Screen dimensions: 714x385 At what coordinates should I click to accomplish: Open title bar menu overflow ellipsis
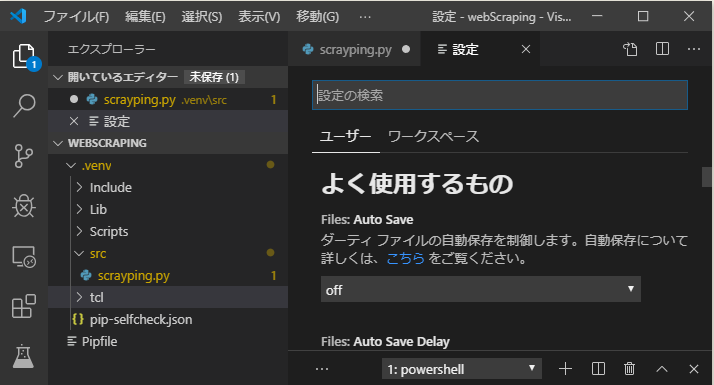point(365,17)
